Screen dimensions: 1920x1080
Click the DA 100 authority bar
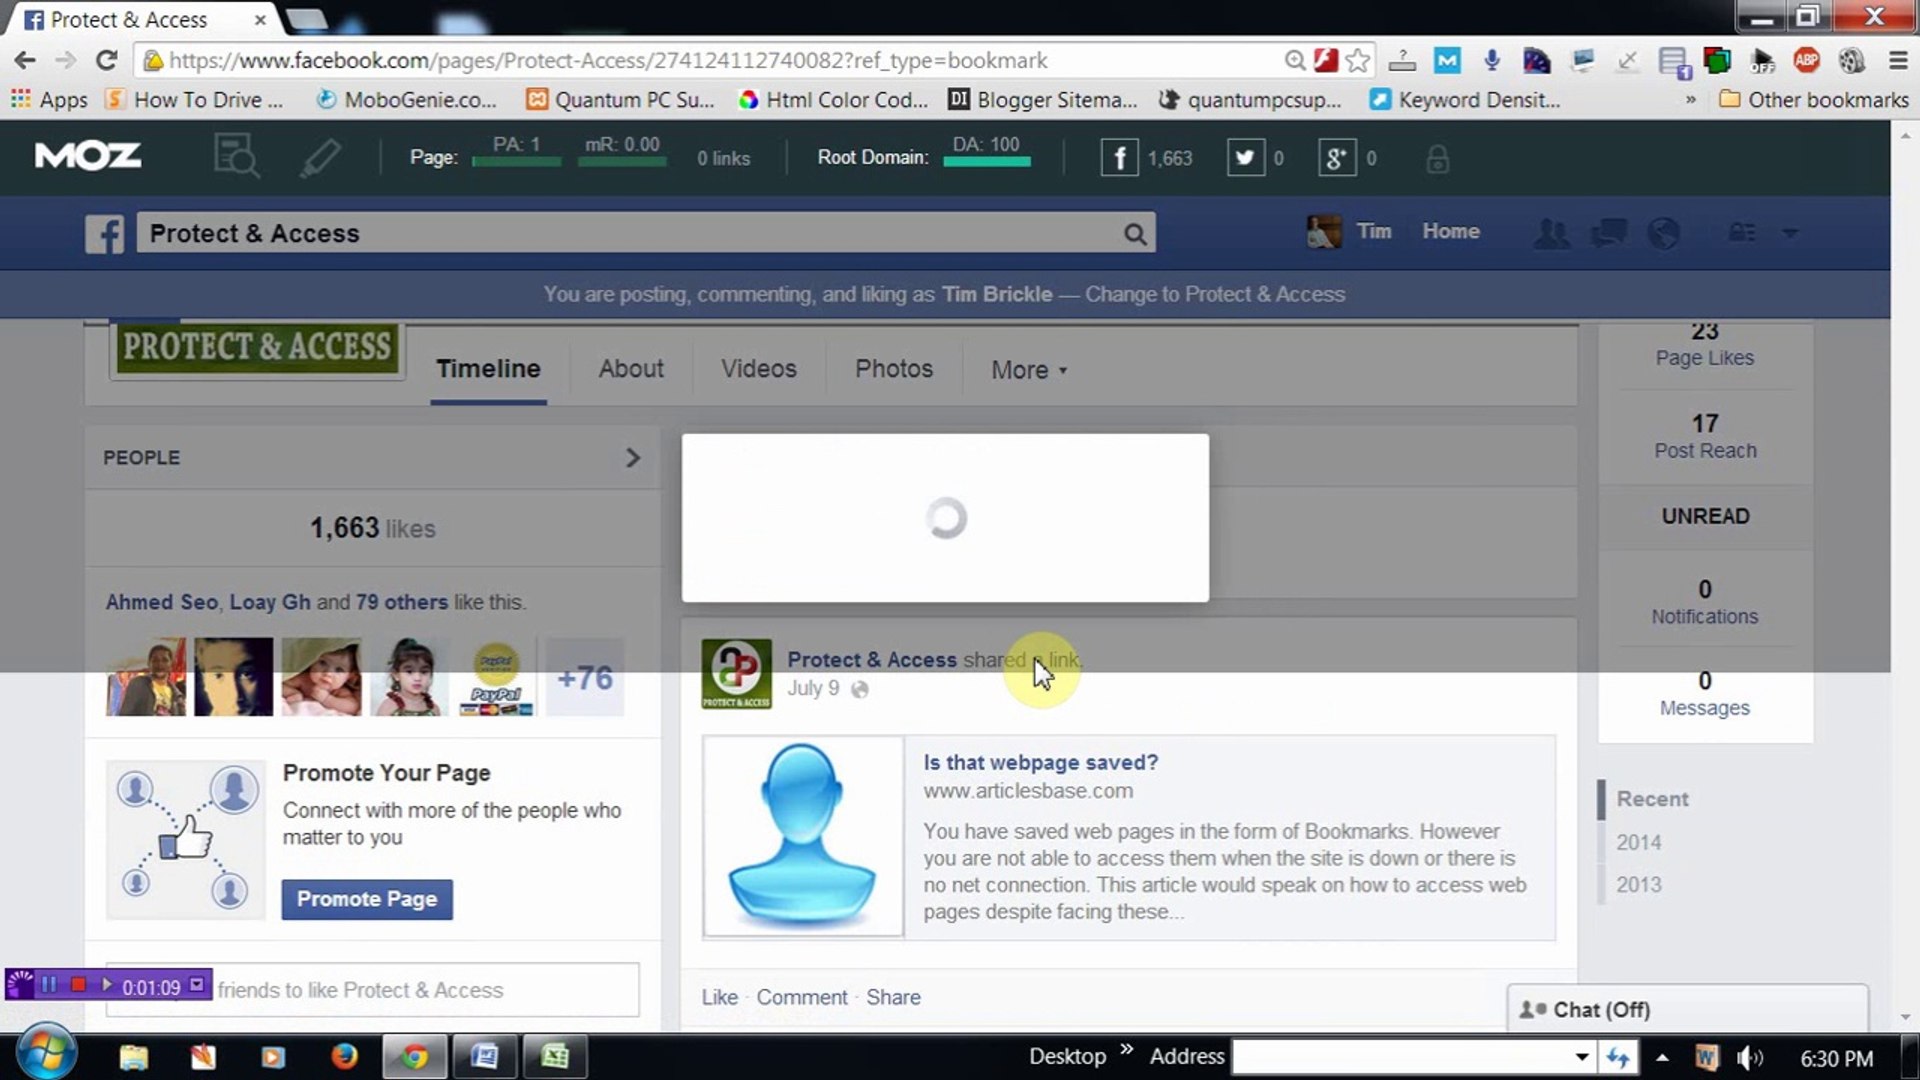click(988, 160)
